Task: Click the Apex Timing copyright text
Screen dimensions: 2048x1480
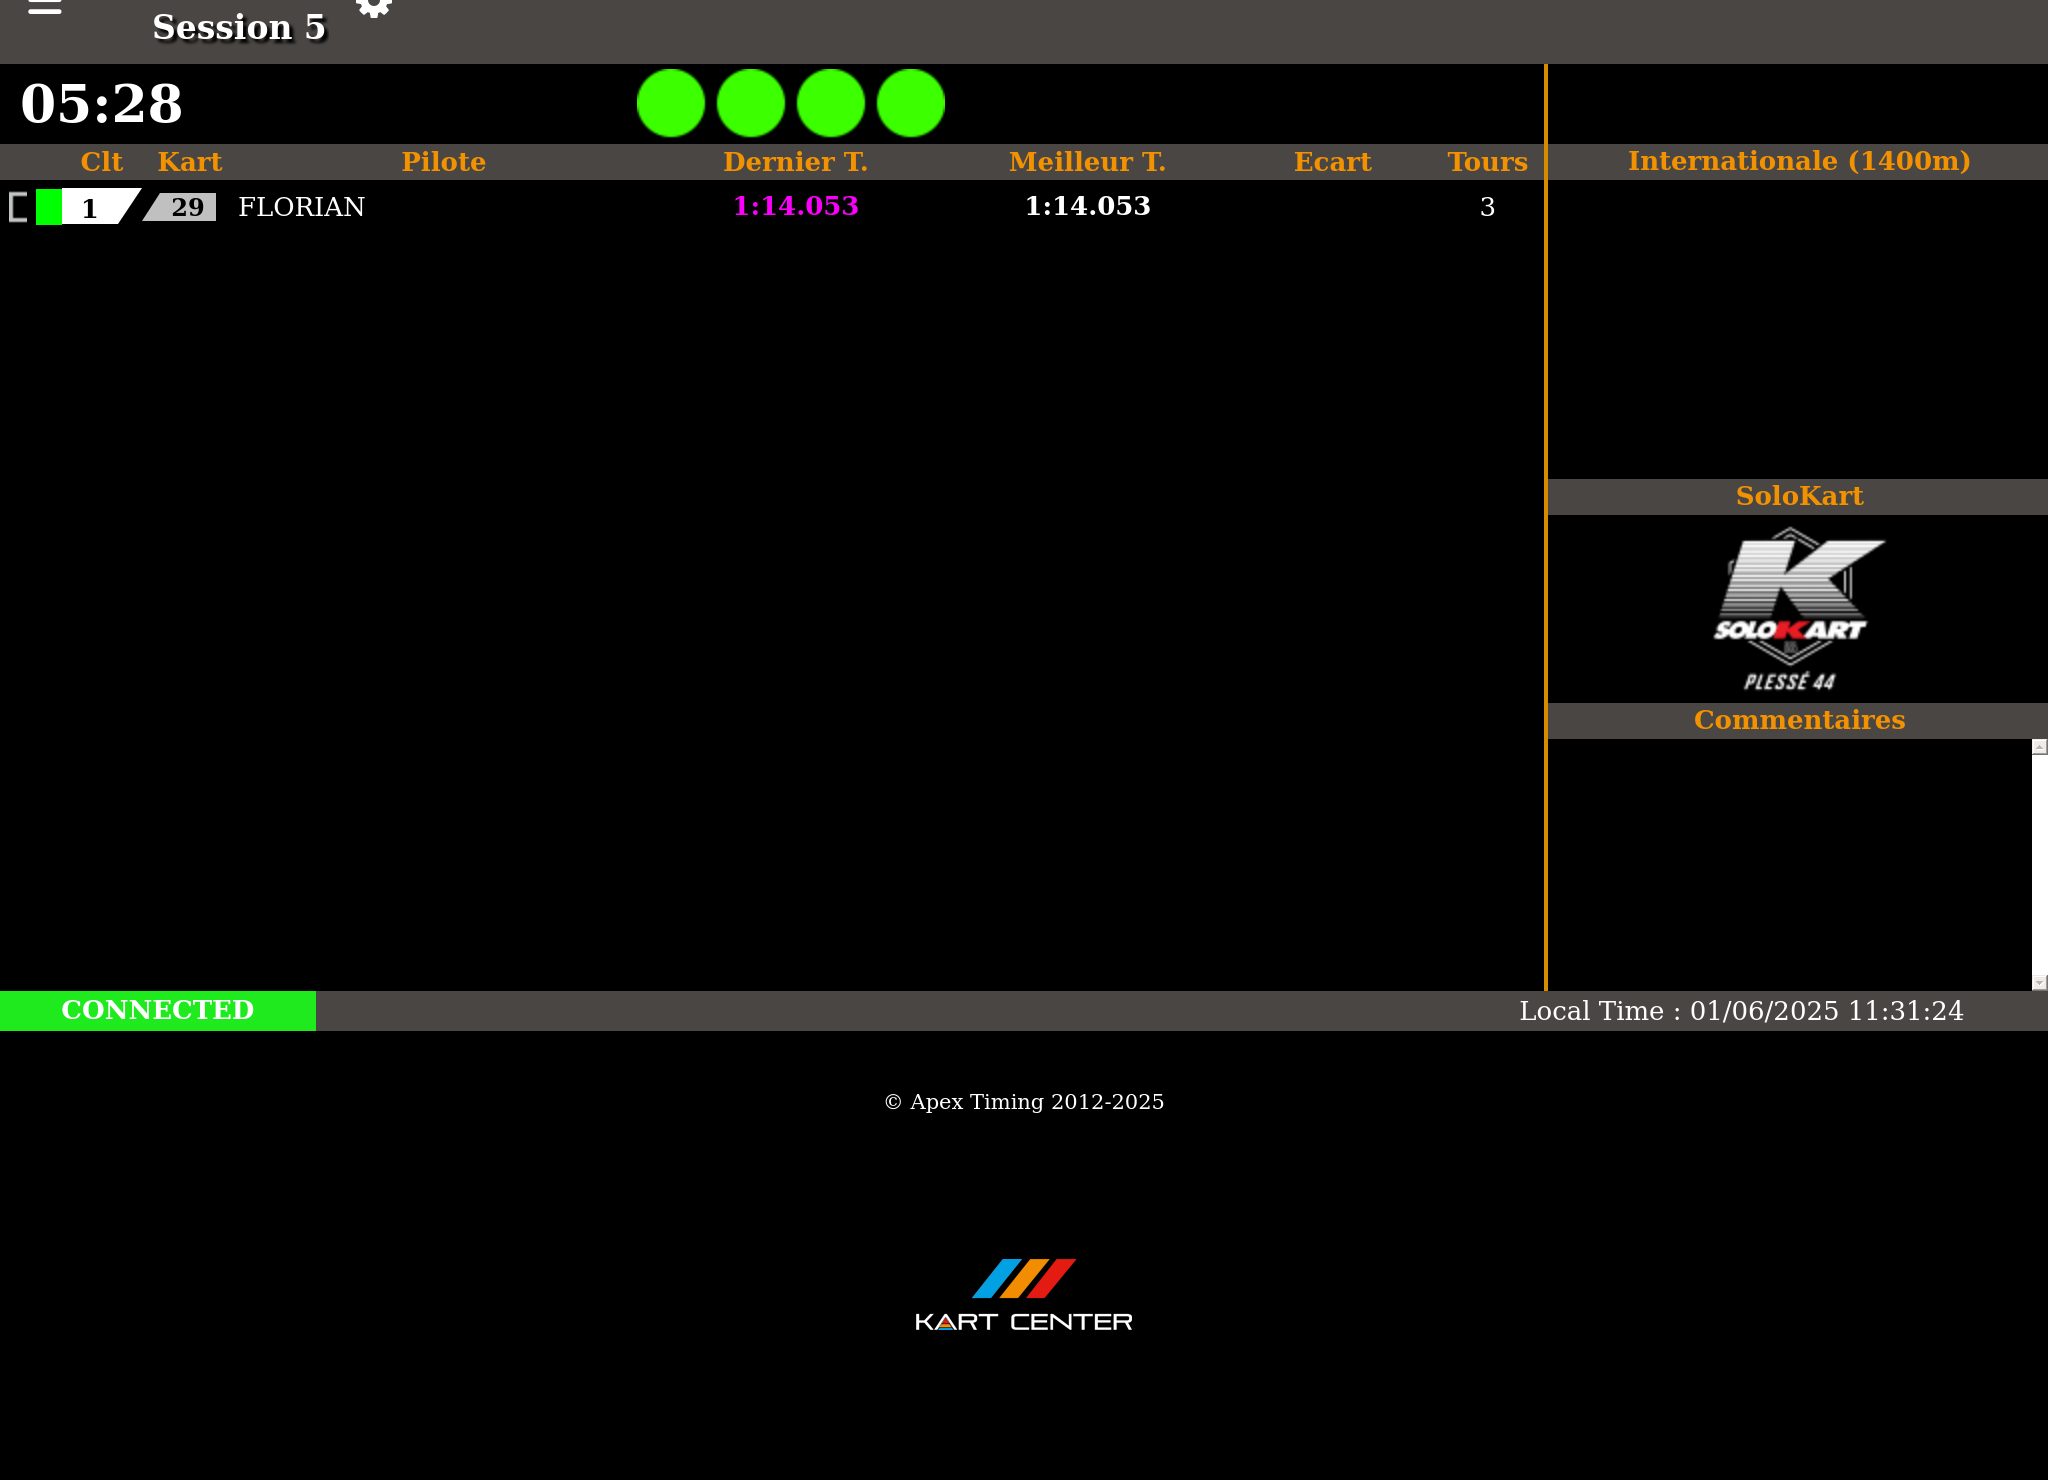Action: [1024, 1102]
